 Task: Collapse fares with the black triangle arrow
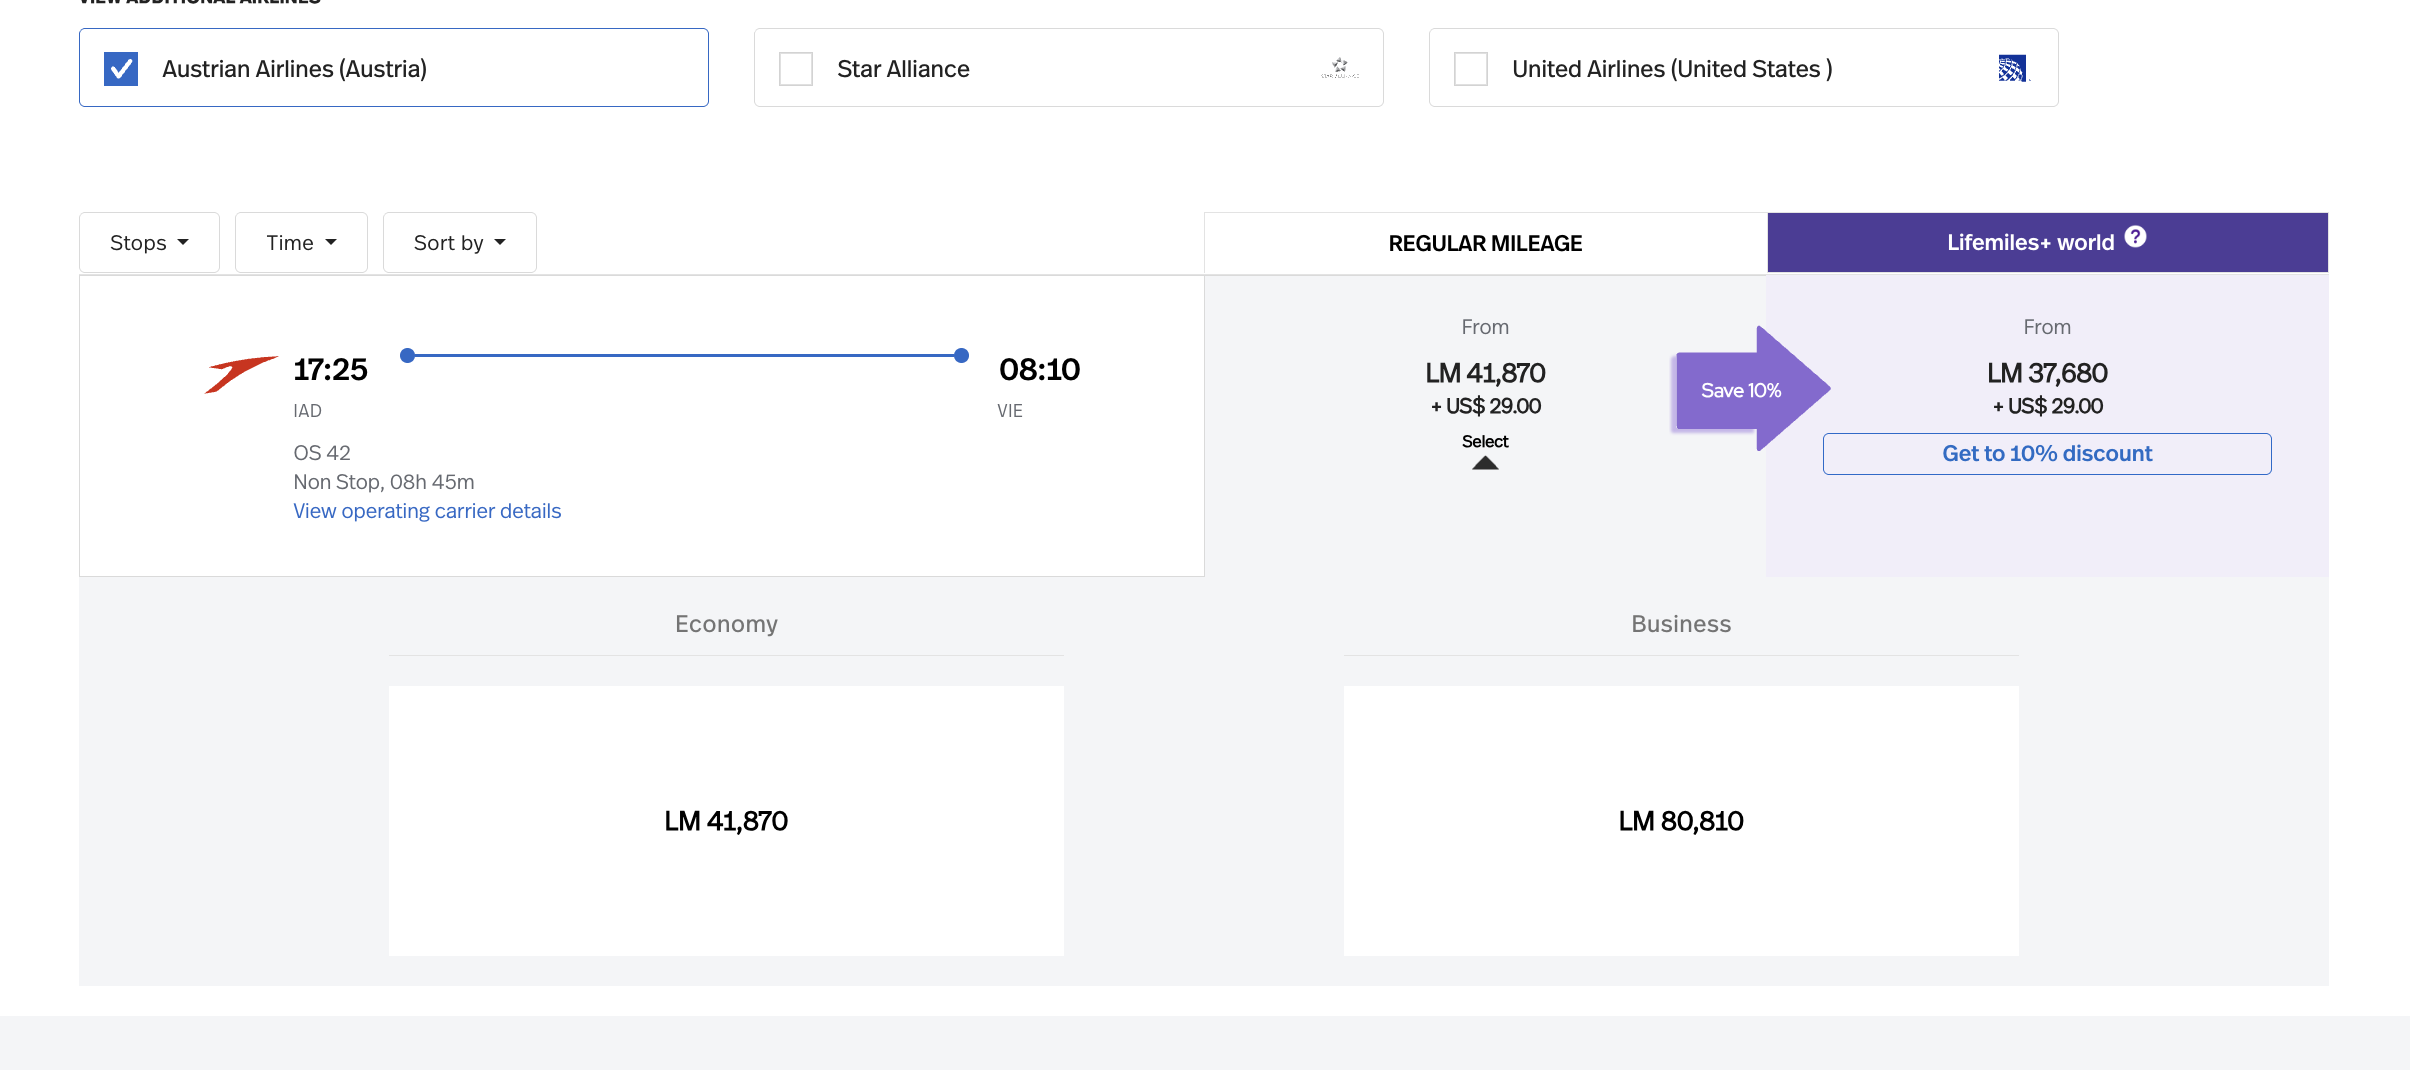1485,463
